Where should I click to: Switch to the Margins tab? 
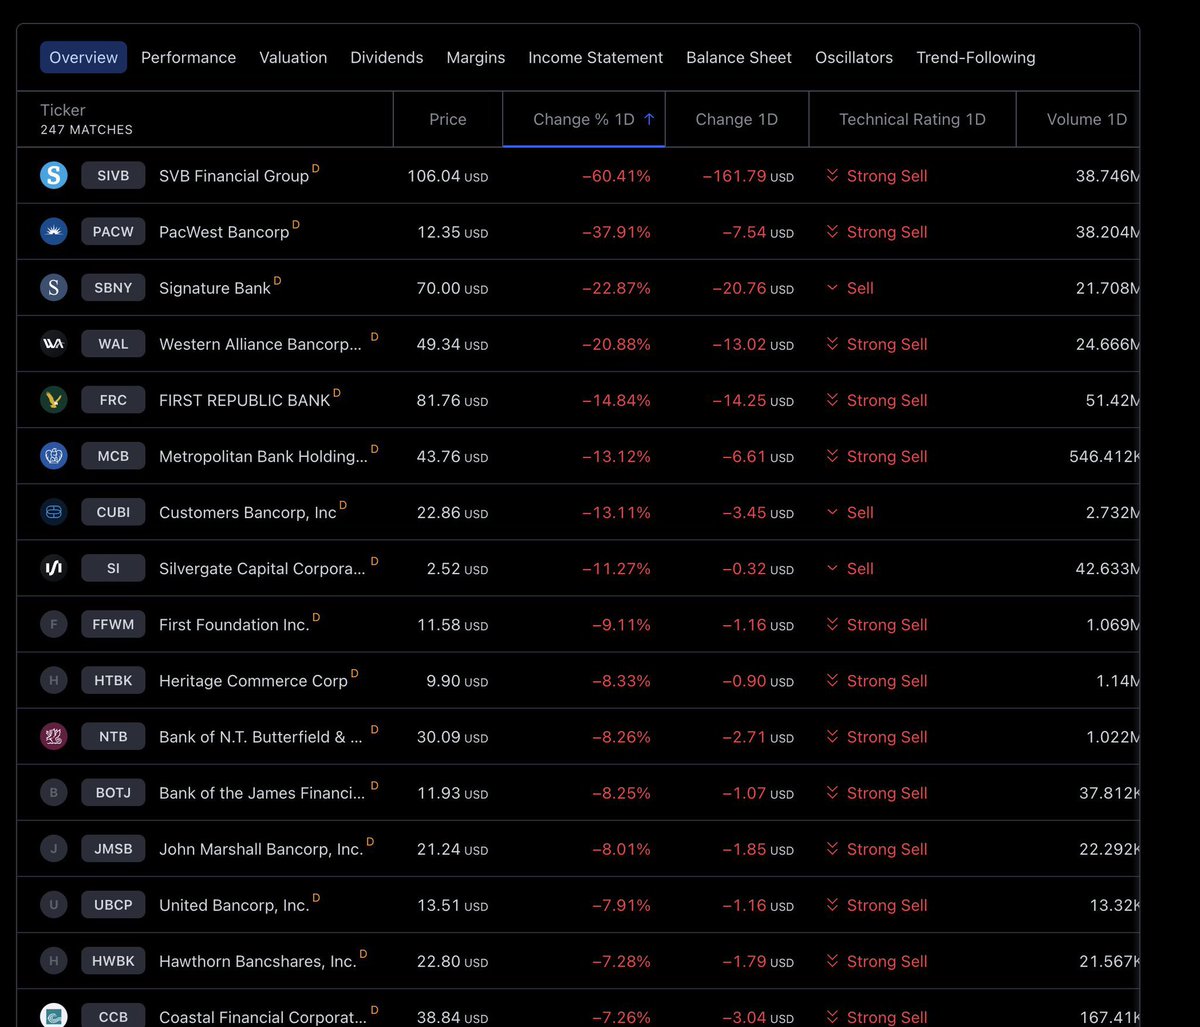476,57
